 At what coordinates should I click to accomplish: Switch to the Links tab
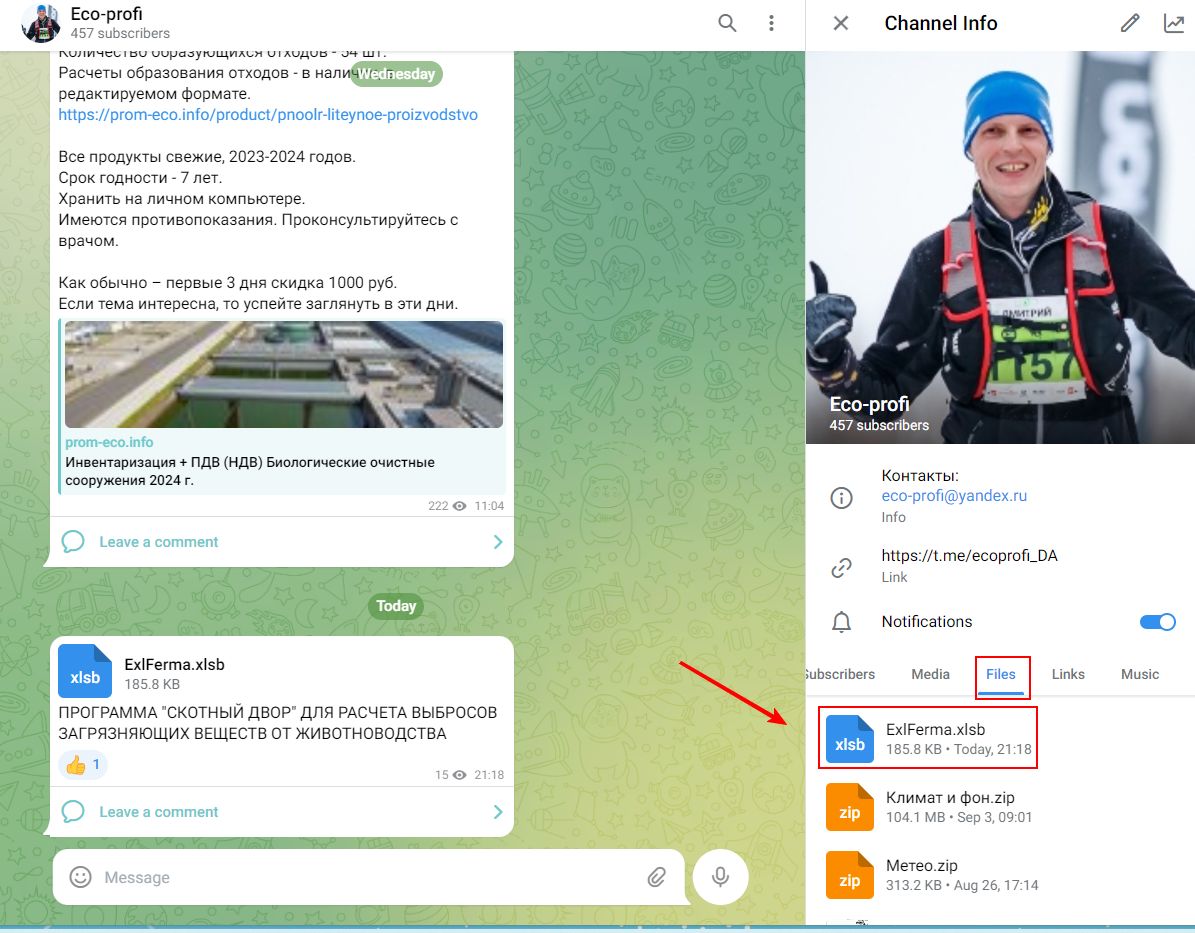pyautogui.click(x=1068, y=674)
